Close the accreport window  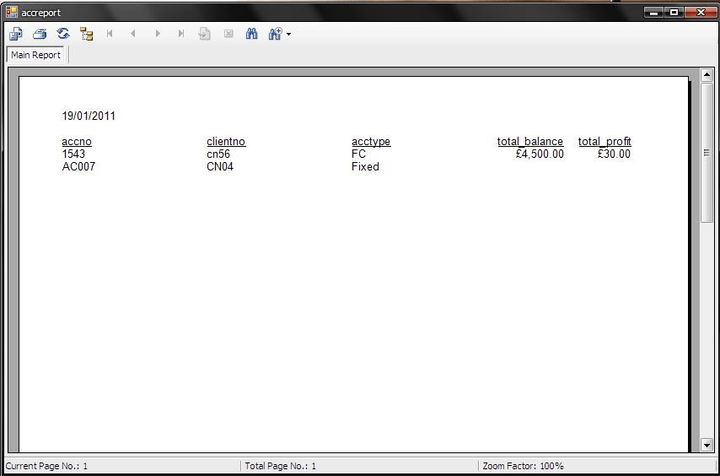(700, 12)
